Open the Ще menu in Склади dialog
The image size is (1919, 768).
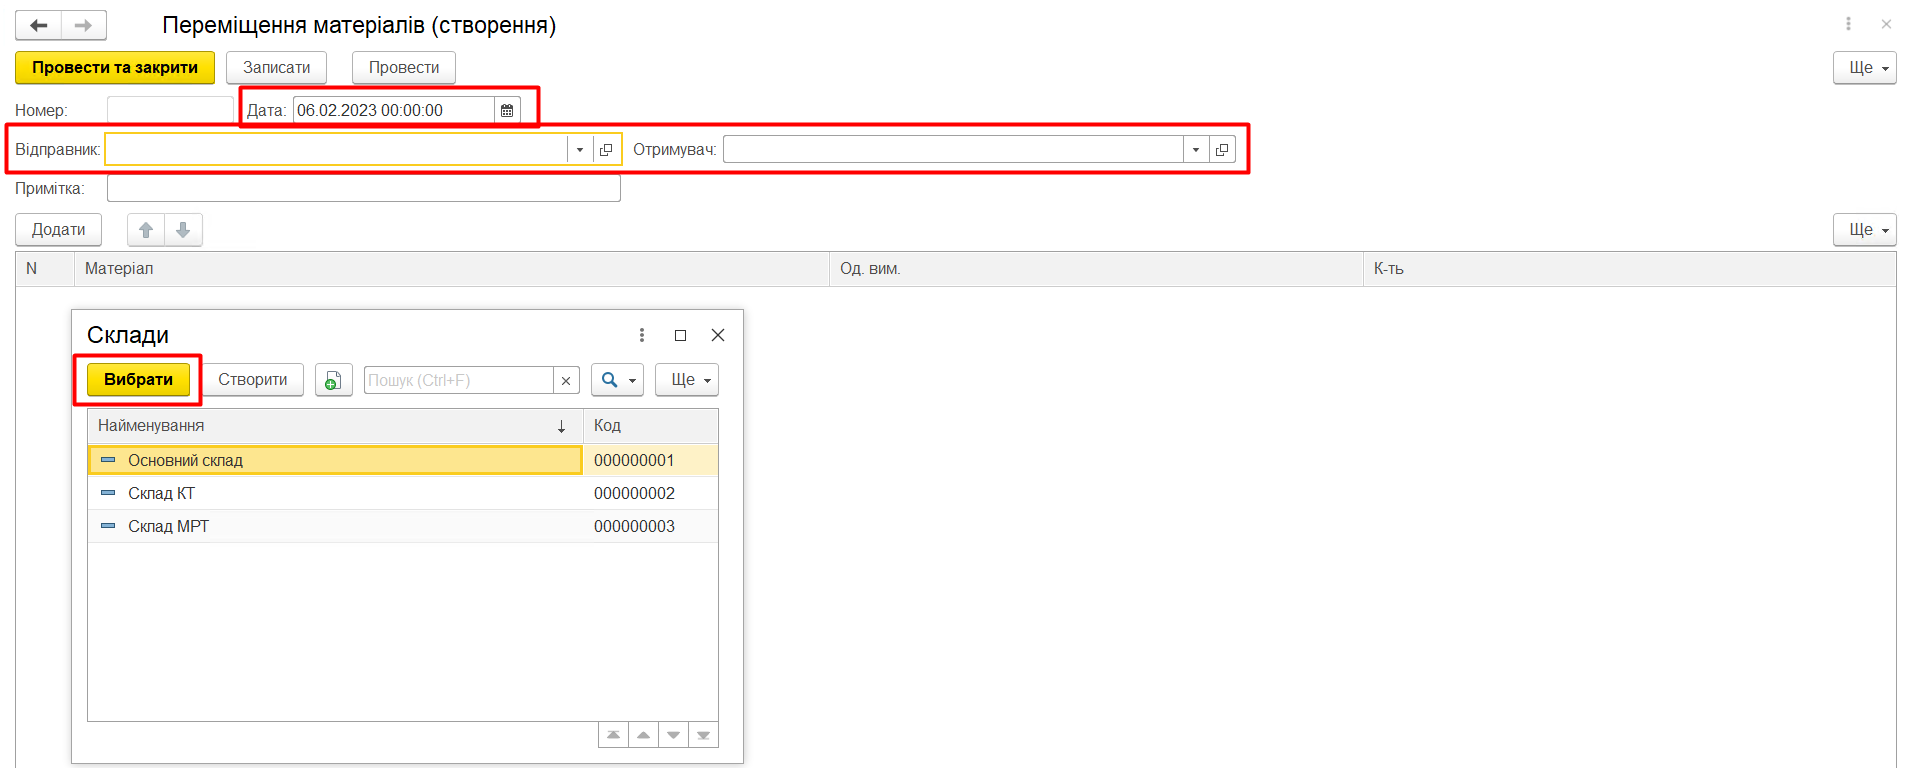[687, 380]
